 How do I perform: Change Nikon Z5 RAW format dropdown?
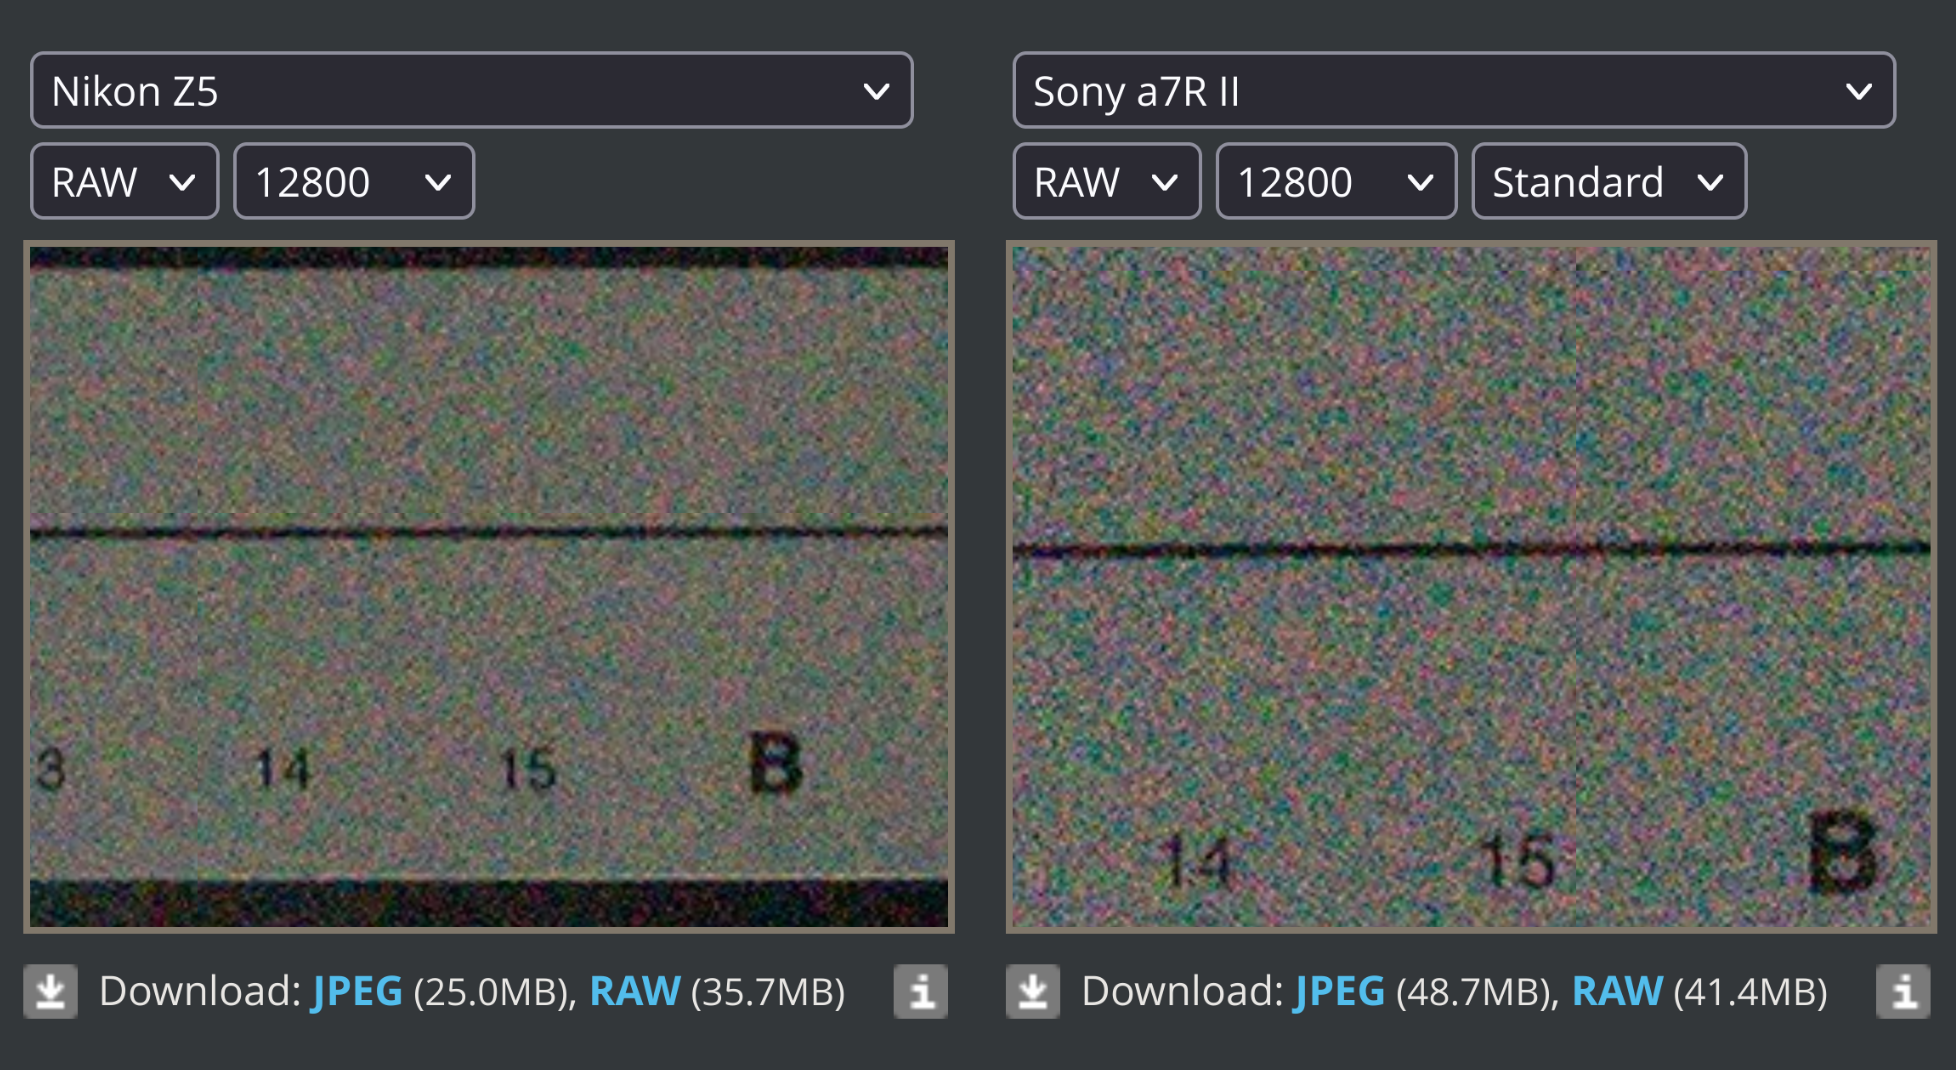(125, 181)
